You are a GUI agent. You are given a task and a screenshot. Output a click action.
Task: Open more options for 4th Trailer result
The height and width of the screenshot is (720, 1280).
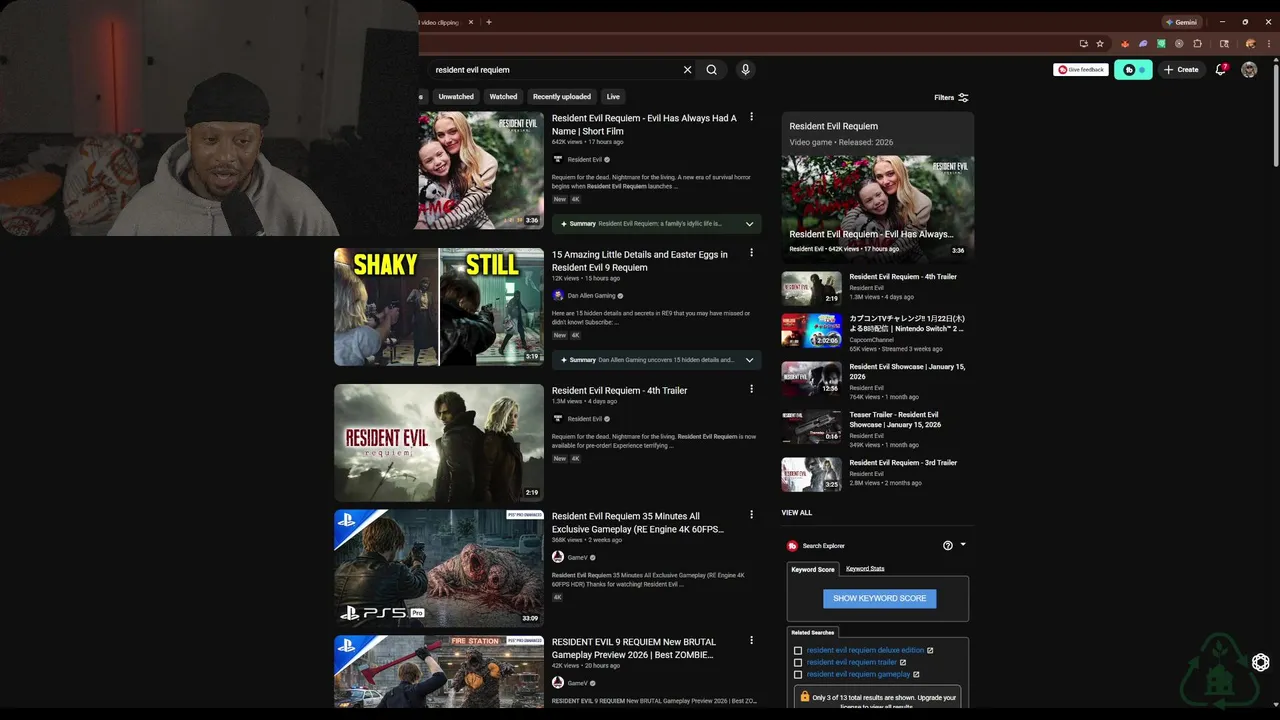(752, 389)
